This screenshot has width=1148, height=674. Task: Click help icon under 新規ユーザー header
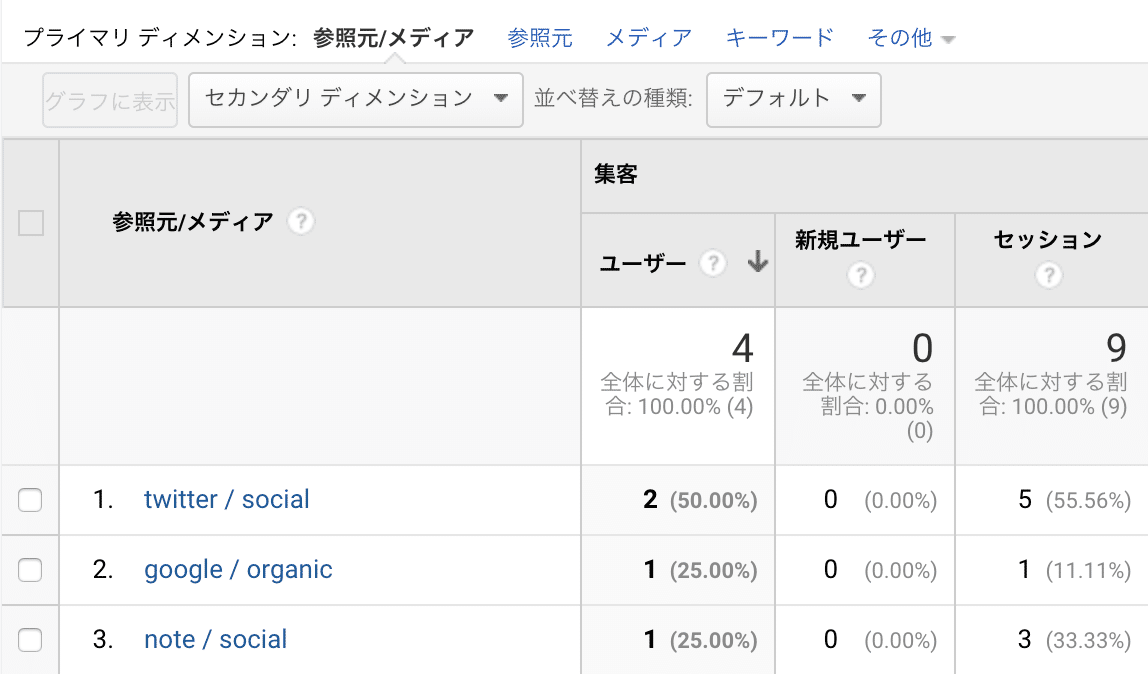860,275
